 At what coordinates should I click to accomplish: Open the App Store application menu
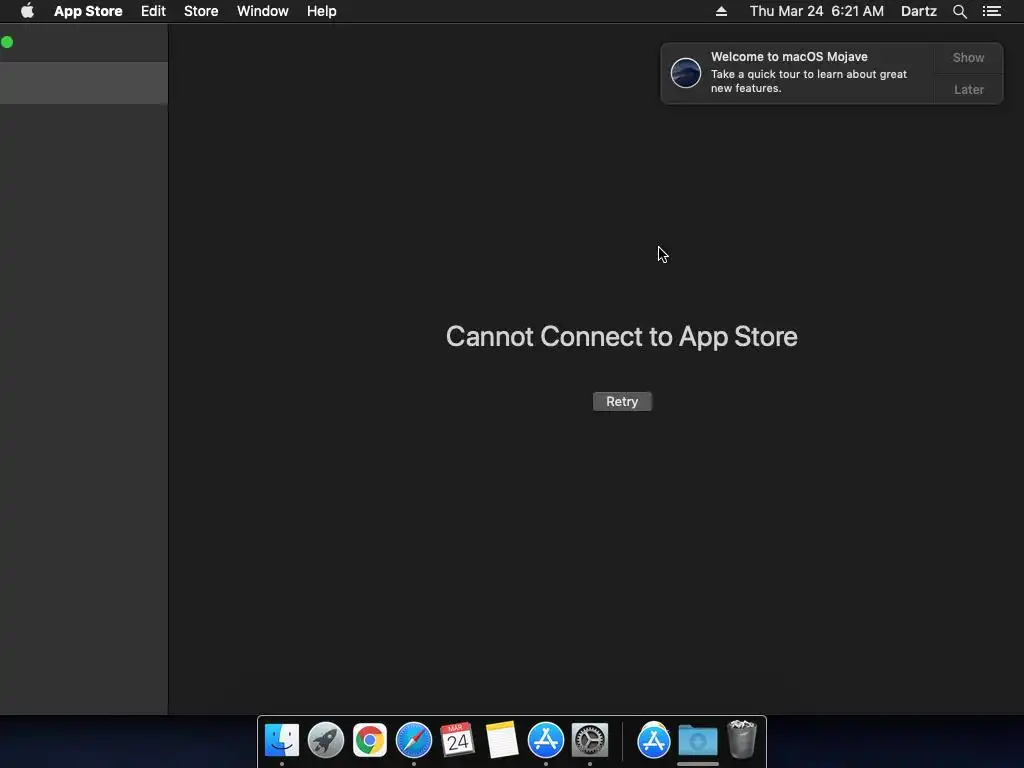[x=88, y=11]
